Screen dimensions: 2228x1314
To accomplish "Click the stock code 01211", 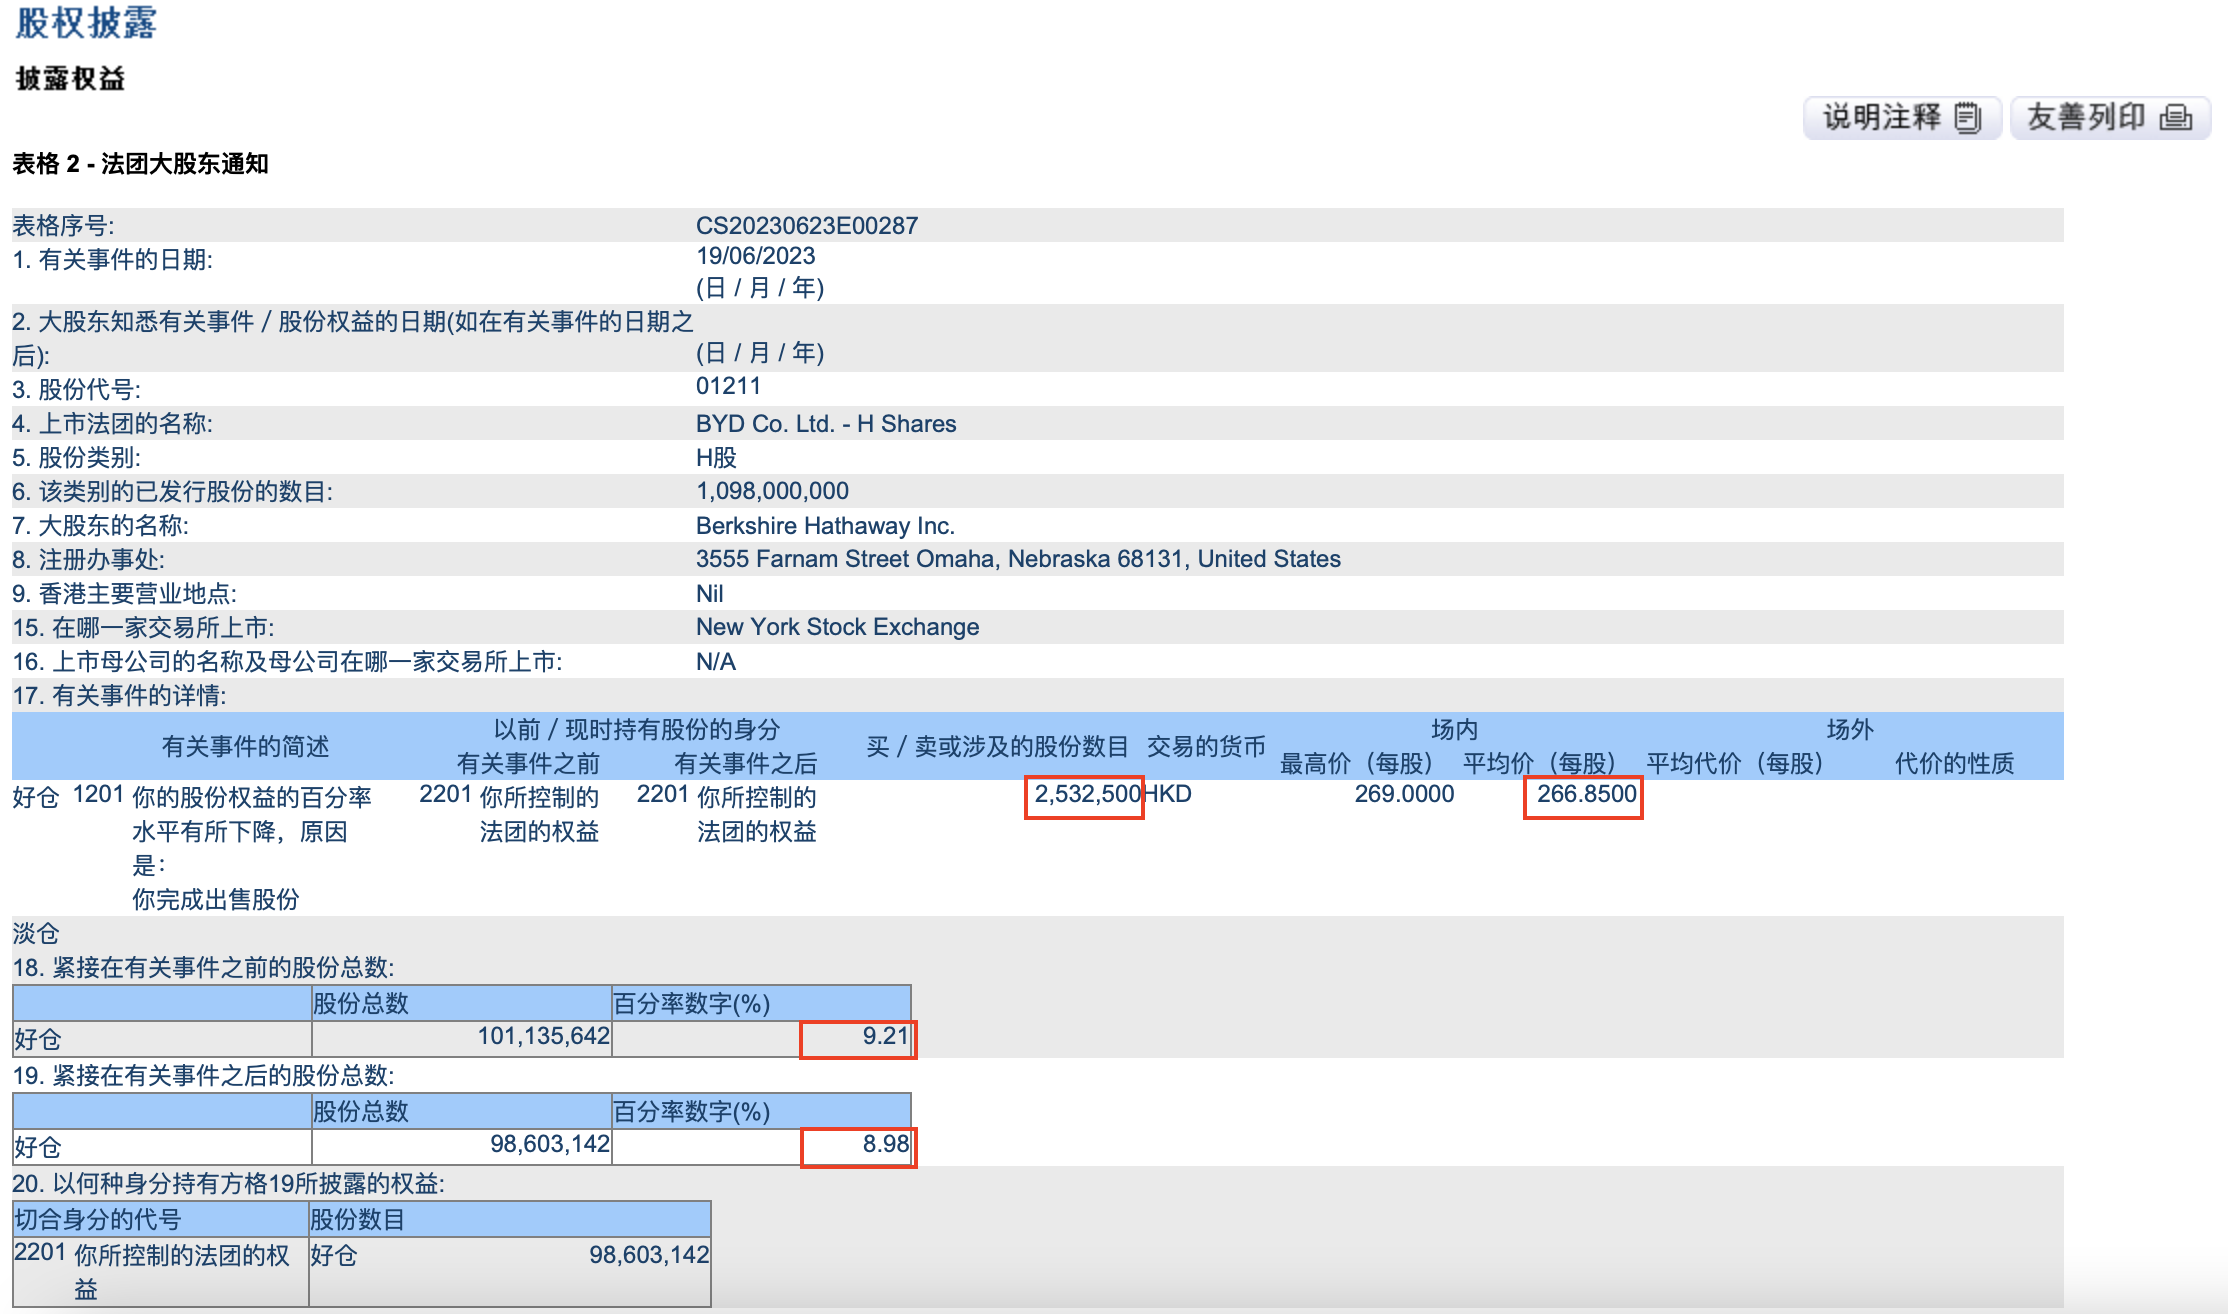I will coord(728,387).
